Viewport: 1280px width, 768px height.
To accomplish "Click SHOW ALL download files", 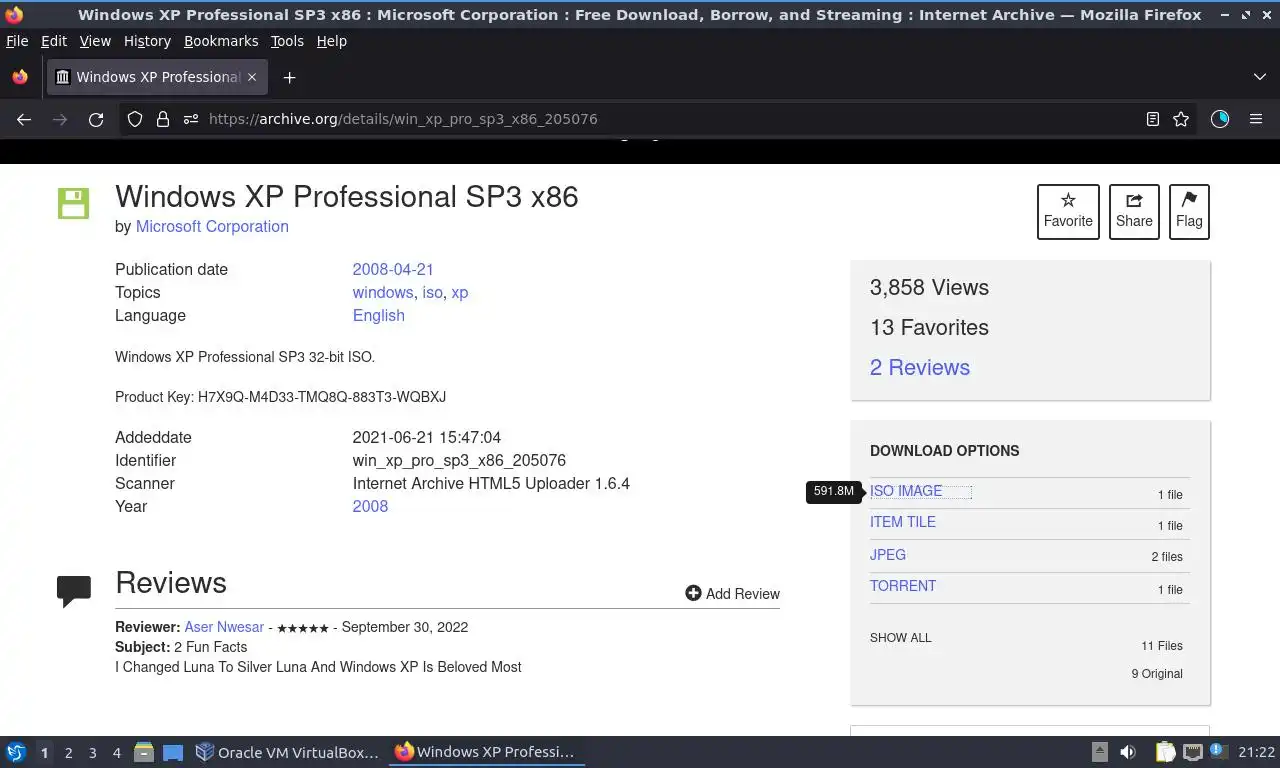I will (900, 638).
